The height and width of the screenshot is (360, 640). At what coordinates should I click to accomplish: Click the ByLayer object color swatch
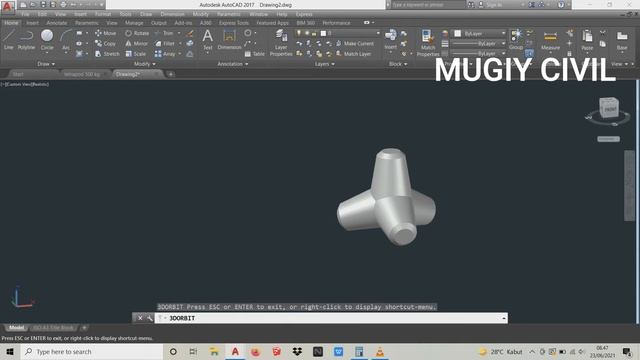pos(458,33)
